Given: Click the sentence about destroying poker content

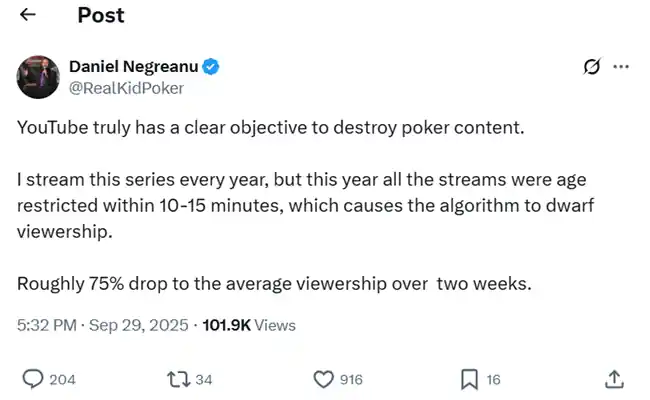Looking at the screenshot, I should point(270,129).
